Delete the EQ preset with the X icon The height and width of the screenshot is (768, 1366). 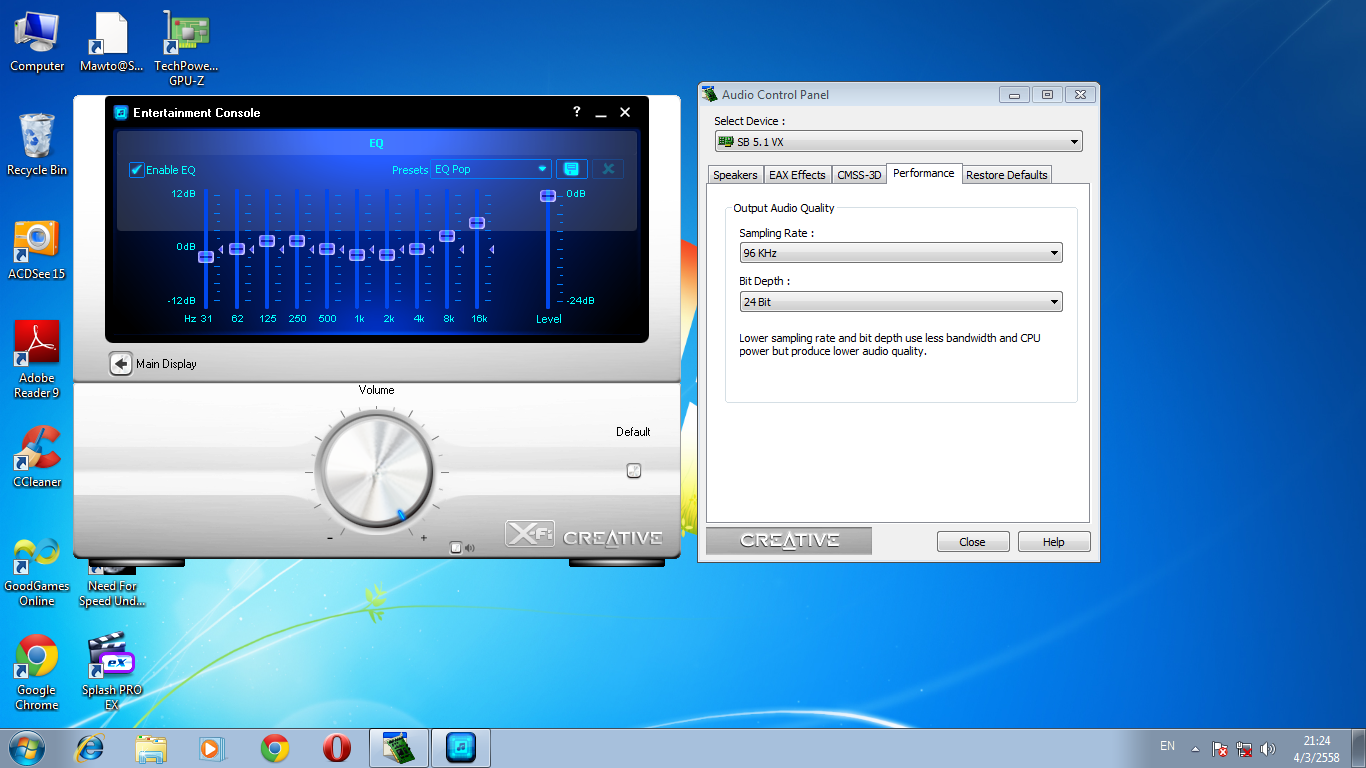(608, 169)
